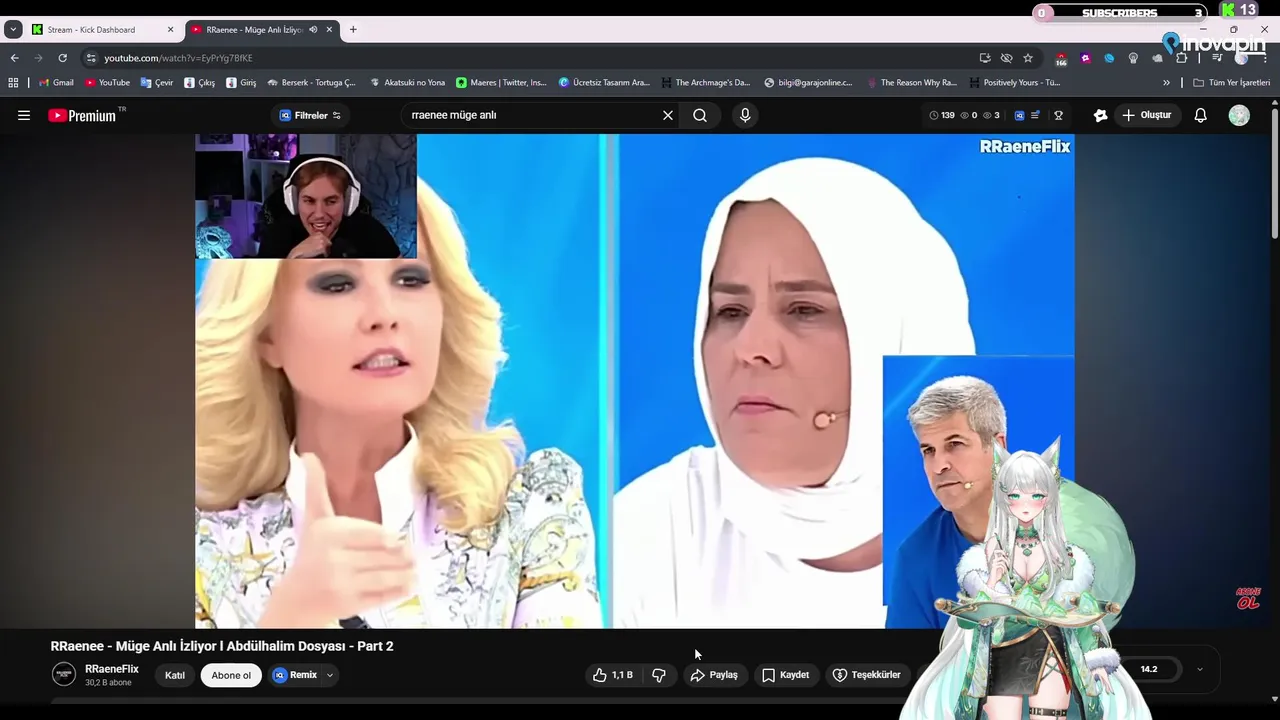Expand the tab search dropdown arrow
Image resolution: width=1280 pixels, height=720 pixels.
click(x=13, y=30)
